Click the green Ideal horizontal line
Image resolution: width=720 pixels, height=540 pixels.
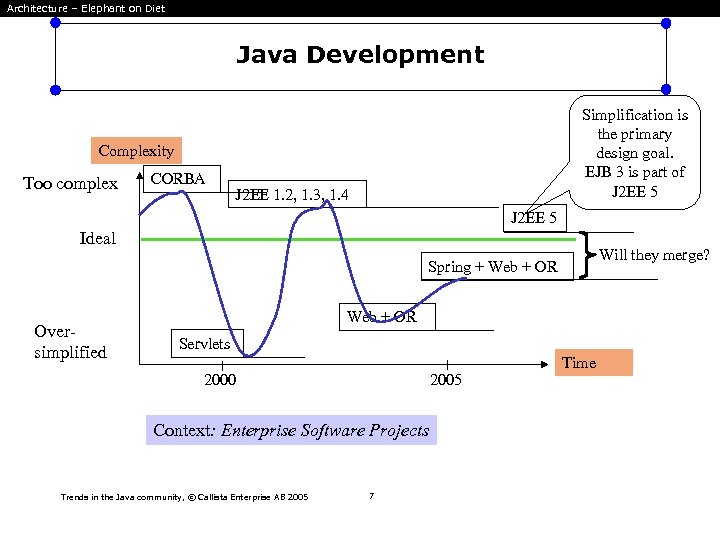[358, 239]
